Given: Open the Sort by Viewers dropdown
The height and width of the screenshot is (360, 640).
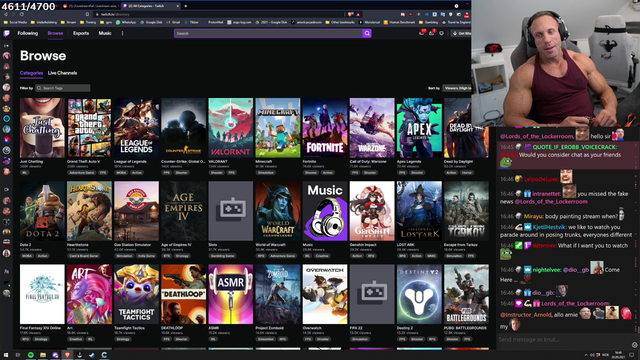Looking at the screenshot, I should [x=457, y=88].
